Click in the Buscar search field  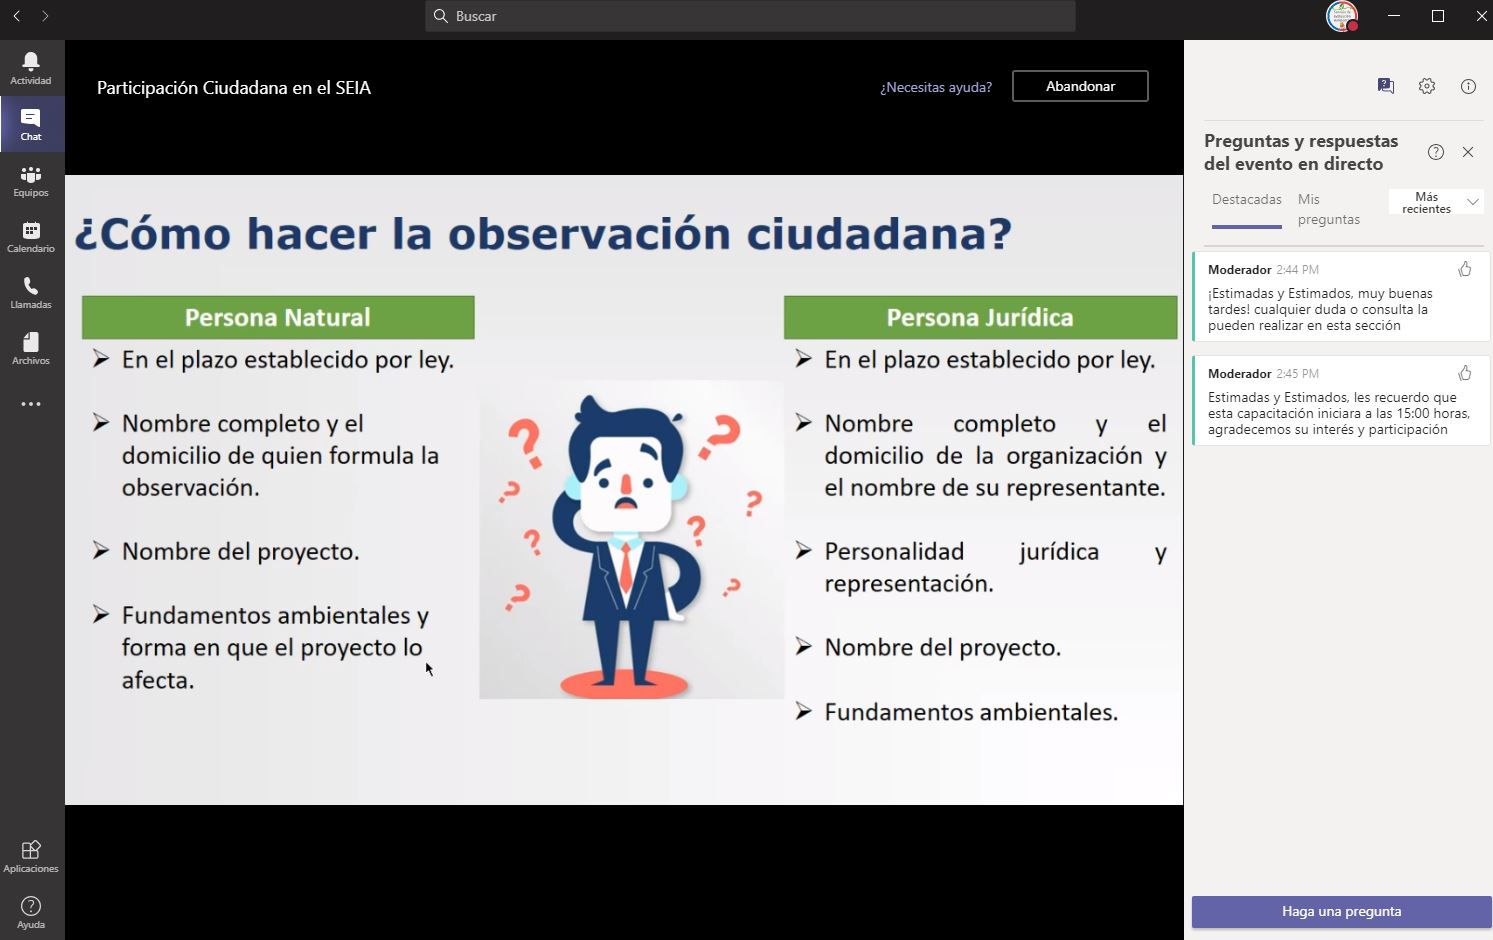pos(750,16)
